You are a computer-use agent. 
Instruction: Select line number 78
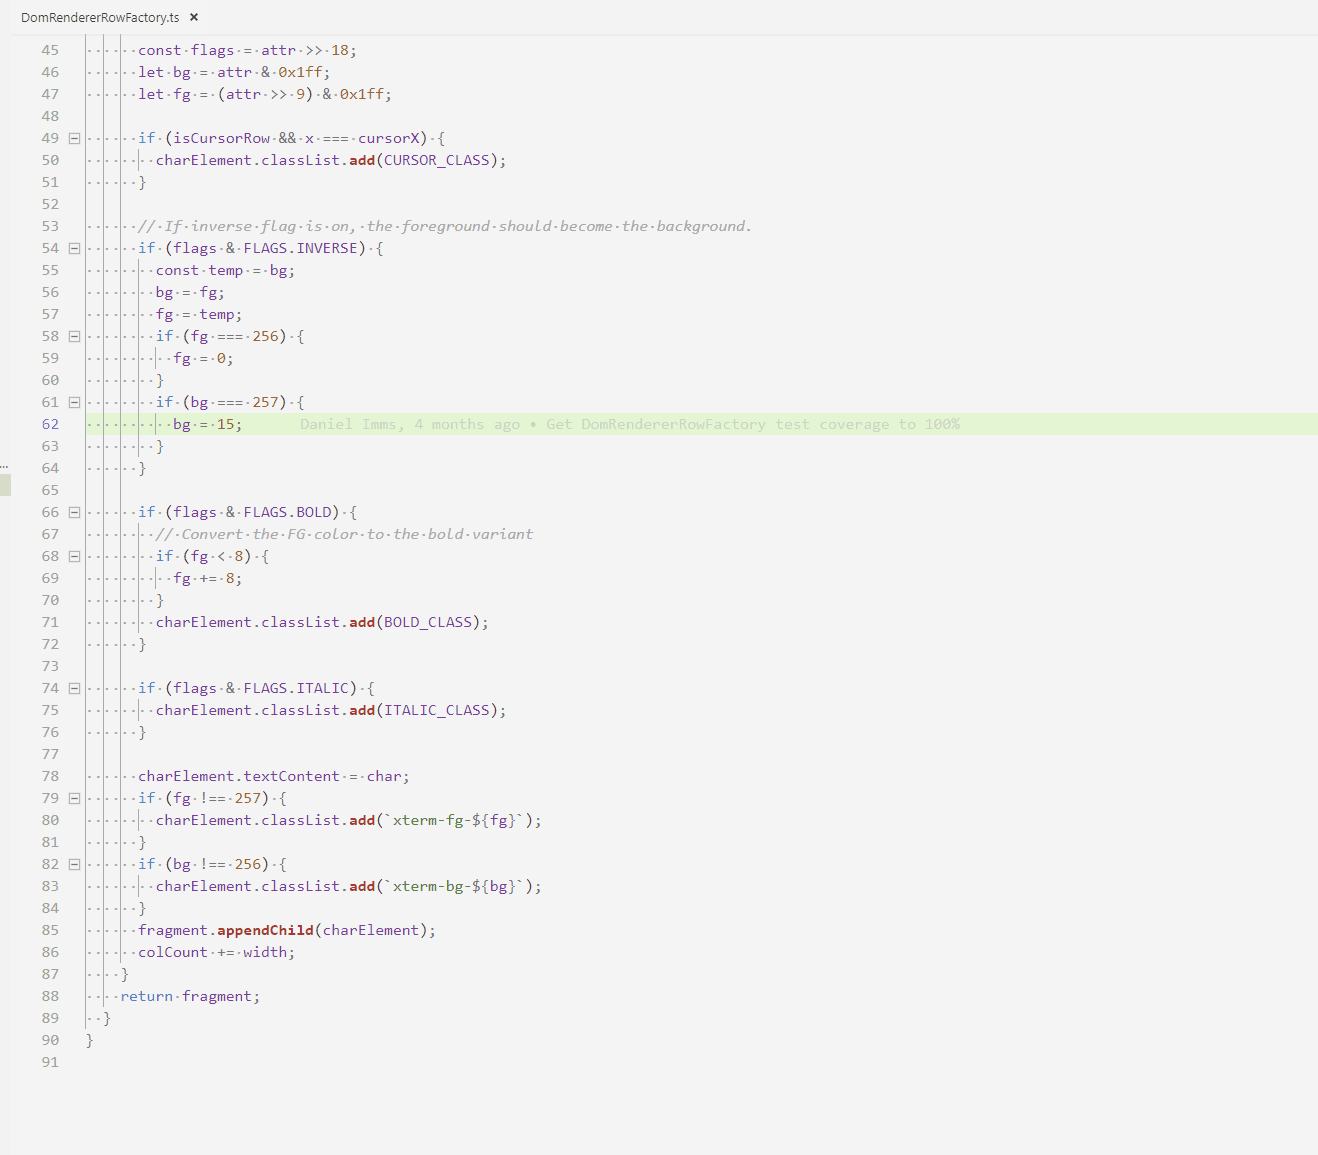[x=50, y=775]
